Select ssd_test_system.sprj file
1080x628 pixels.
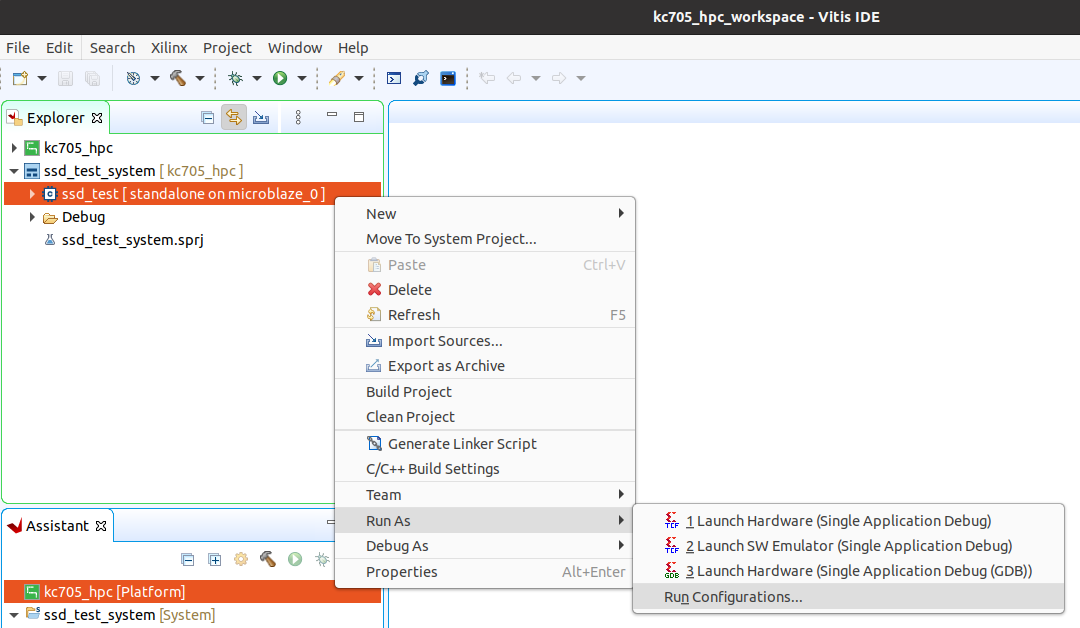132,240
